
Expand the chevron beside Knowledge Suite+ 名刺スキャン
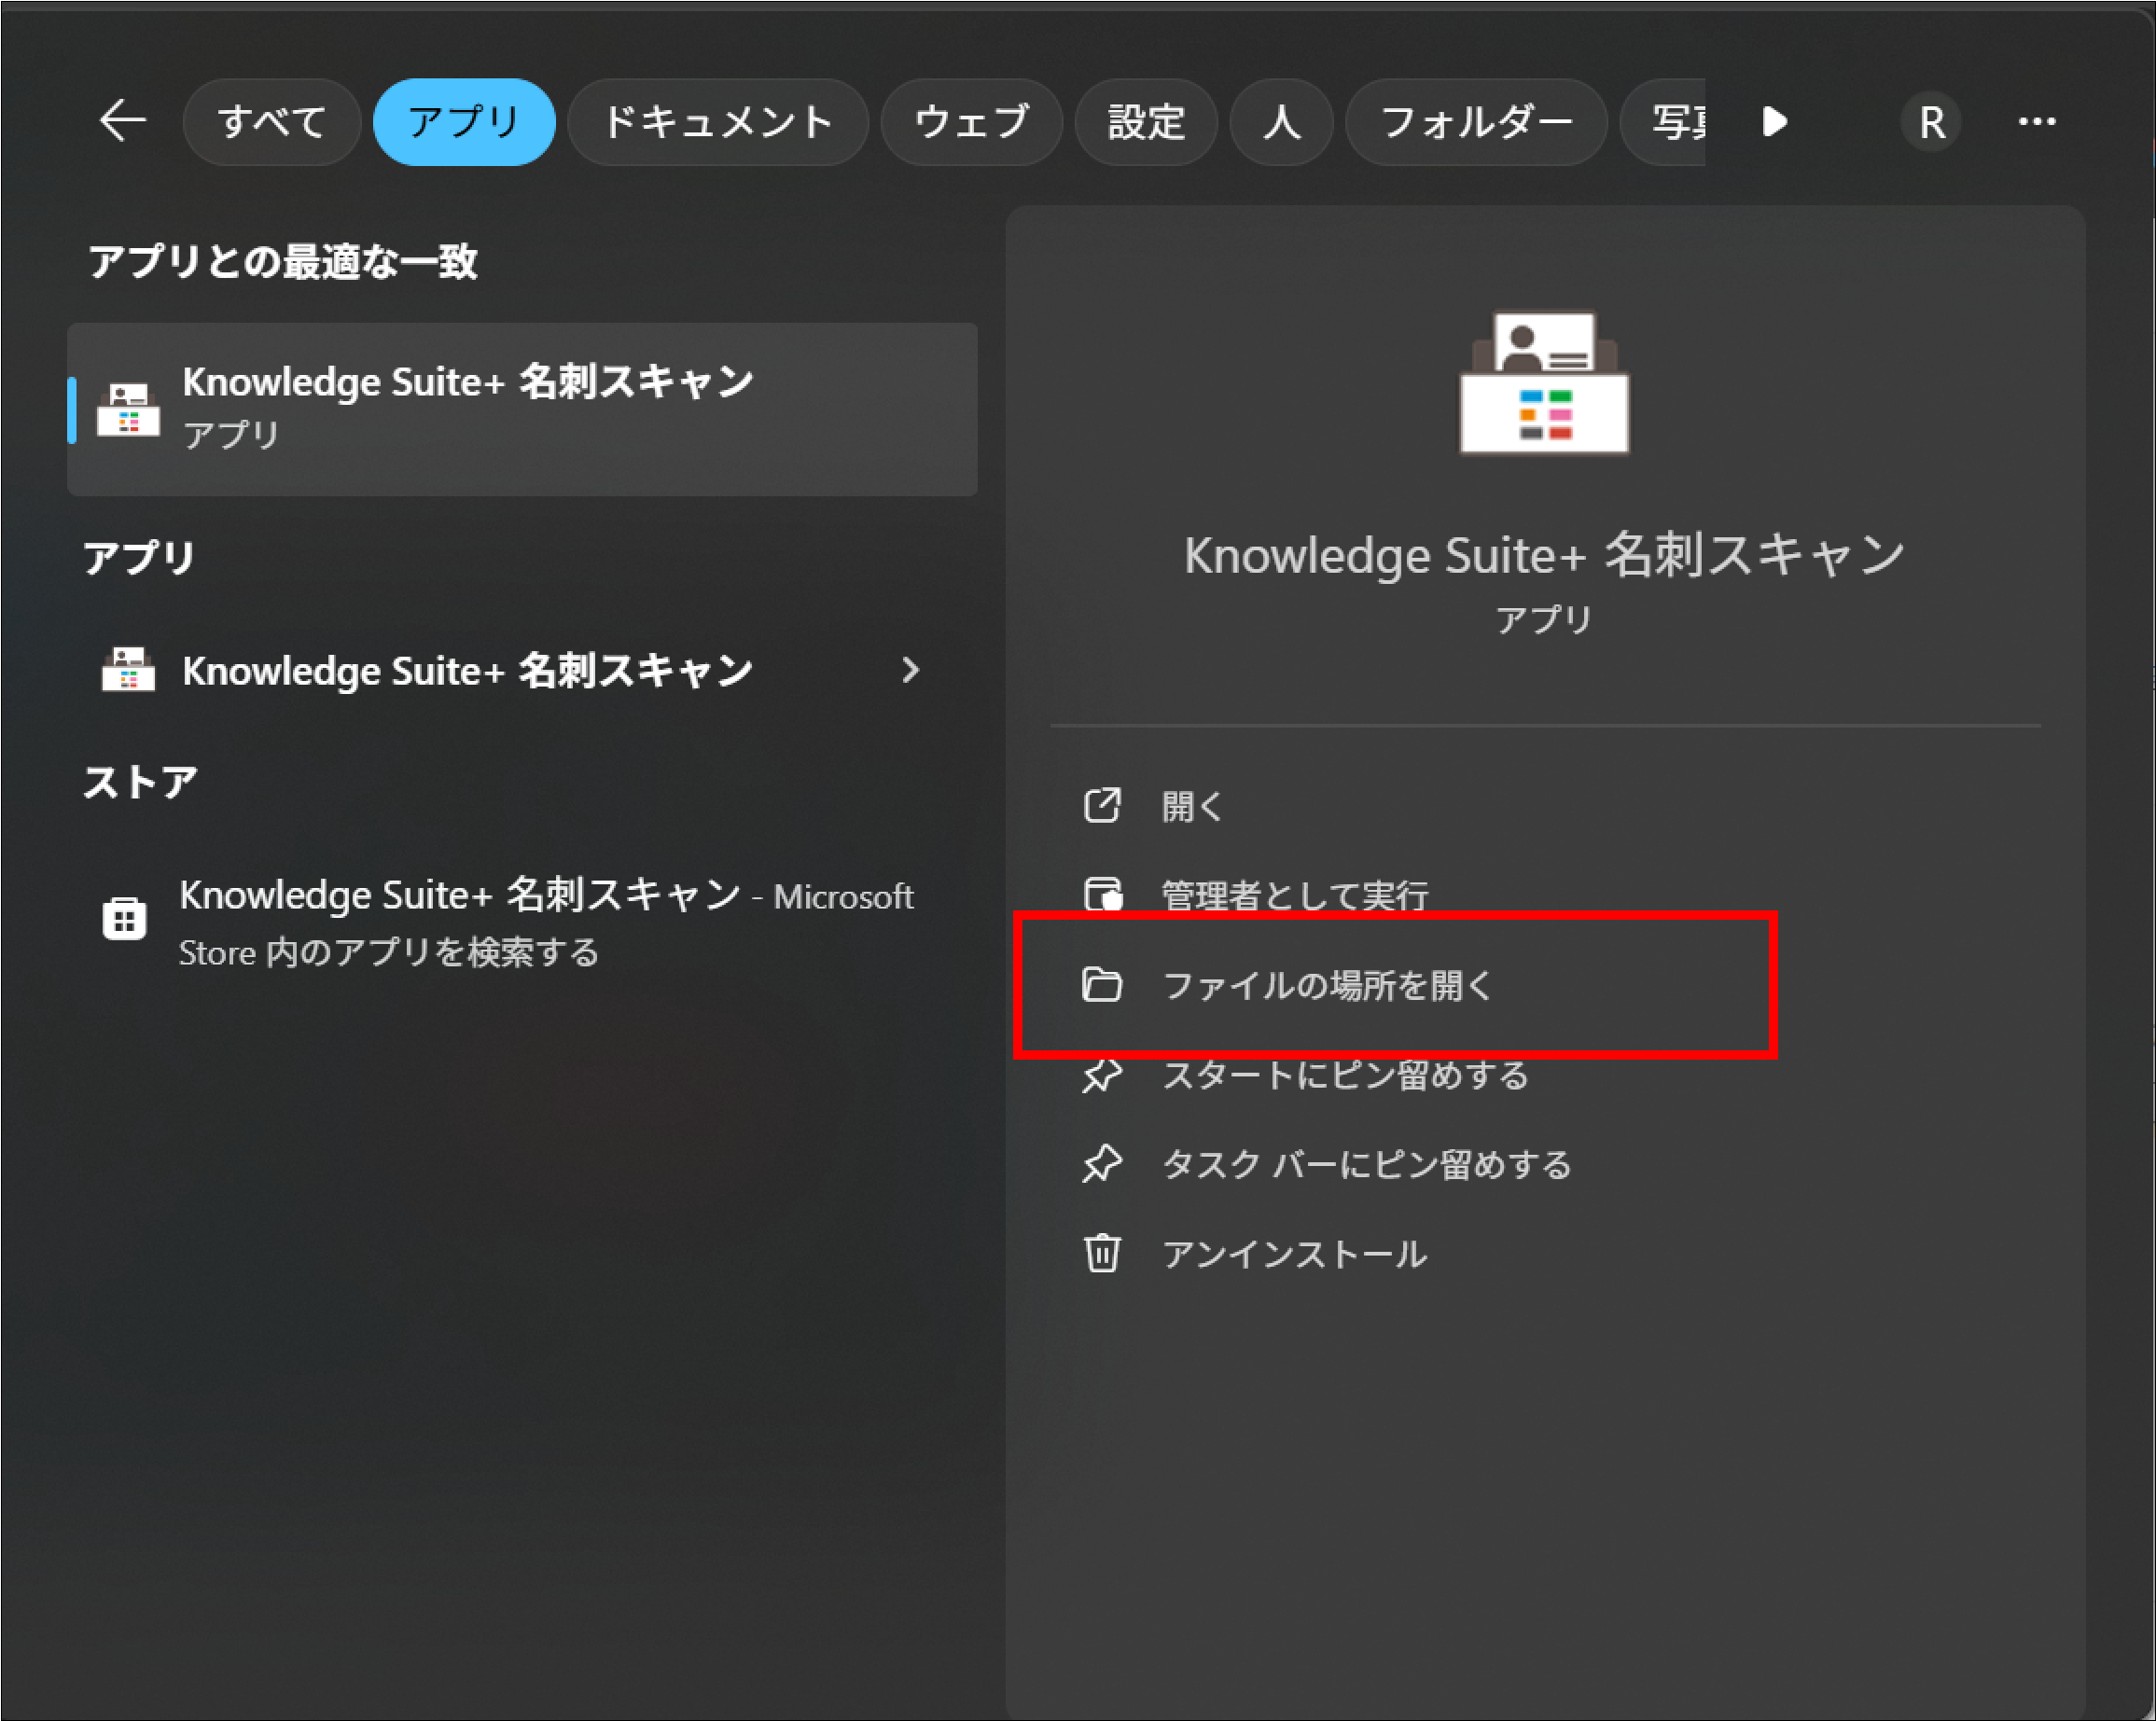[910, 670]
